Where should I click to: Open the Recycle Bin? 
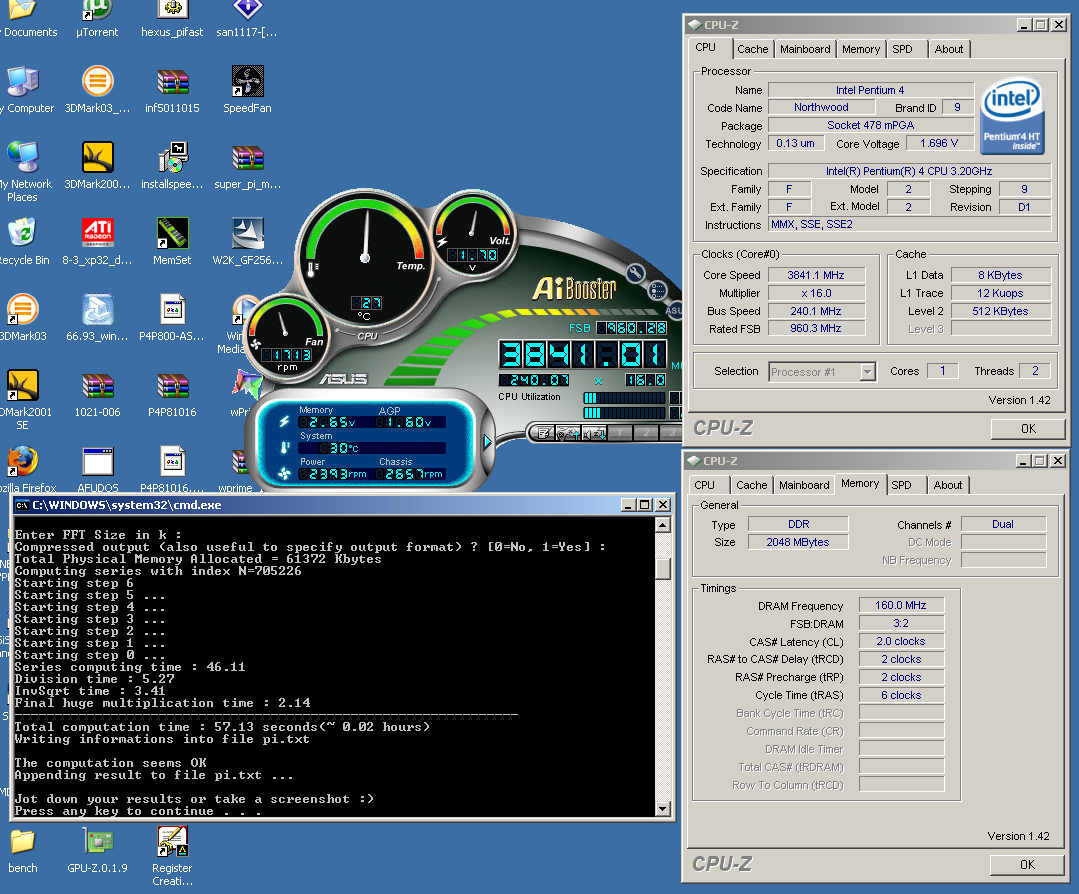(x=23, y=242)
